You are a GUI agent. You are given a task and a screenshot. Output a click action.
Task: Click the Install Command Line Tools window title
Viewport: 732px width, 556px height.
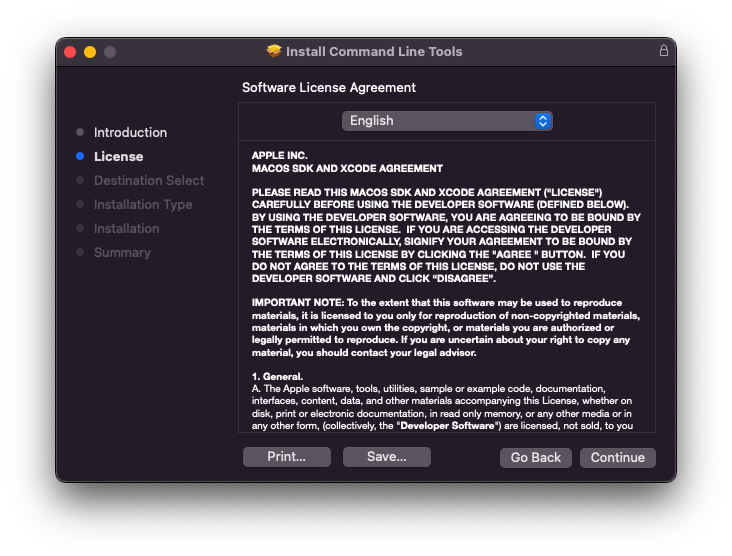coord(374,51)
